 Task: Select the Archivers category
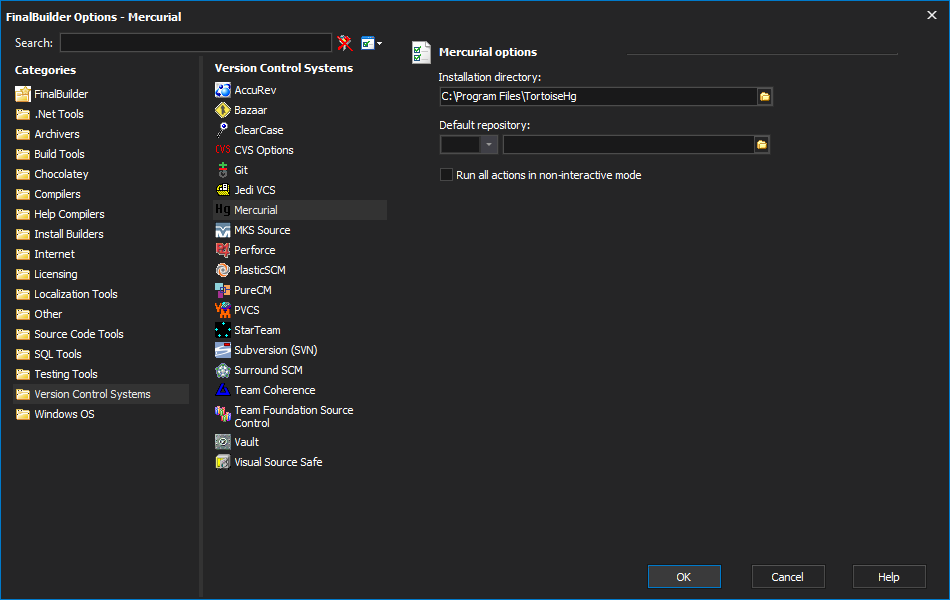click(x=57, y=134)
